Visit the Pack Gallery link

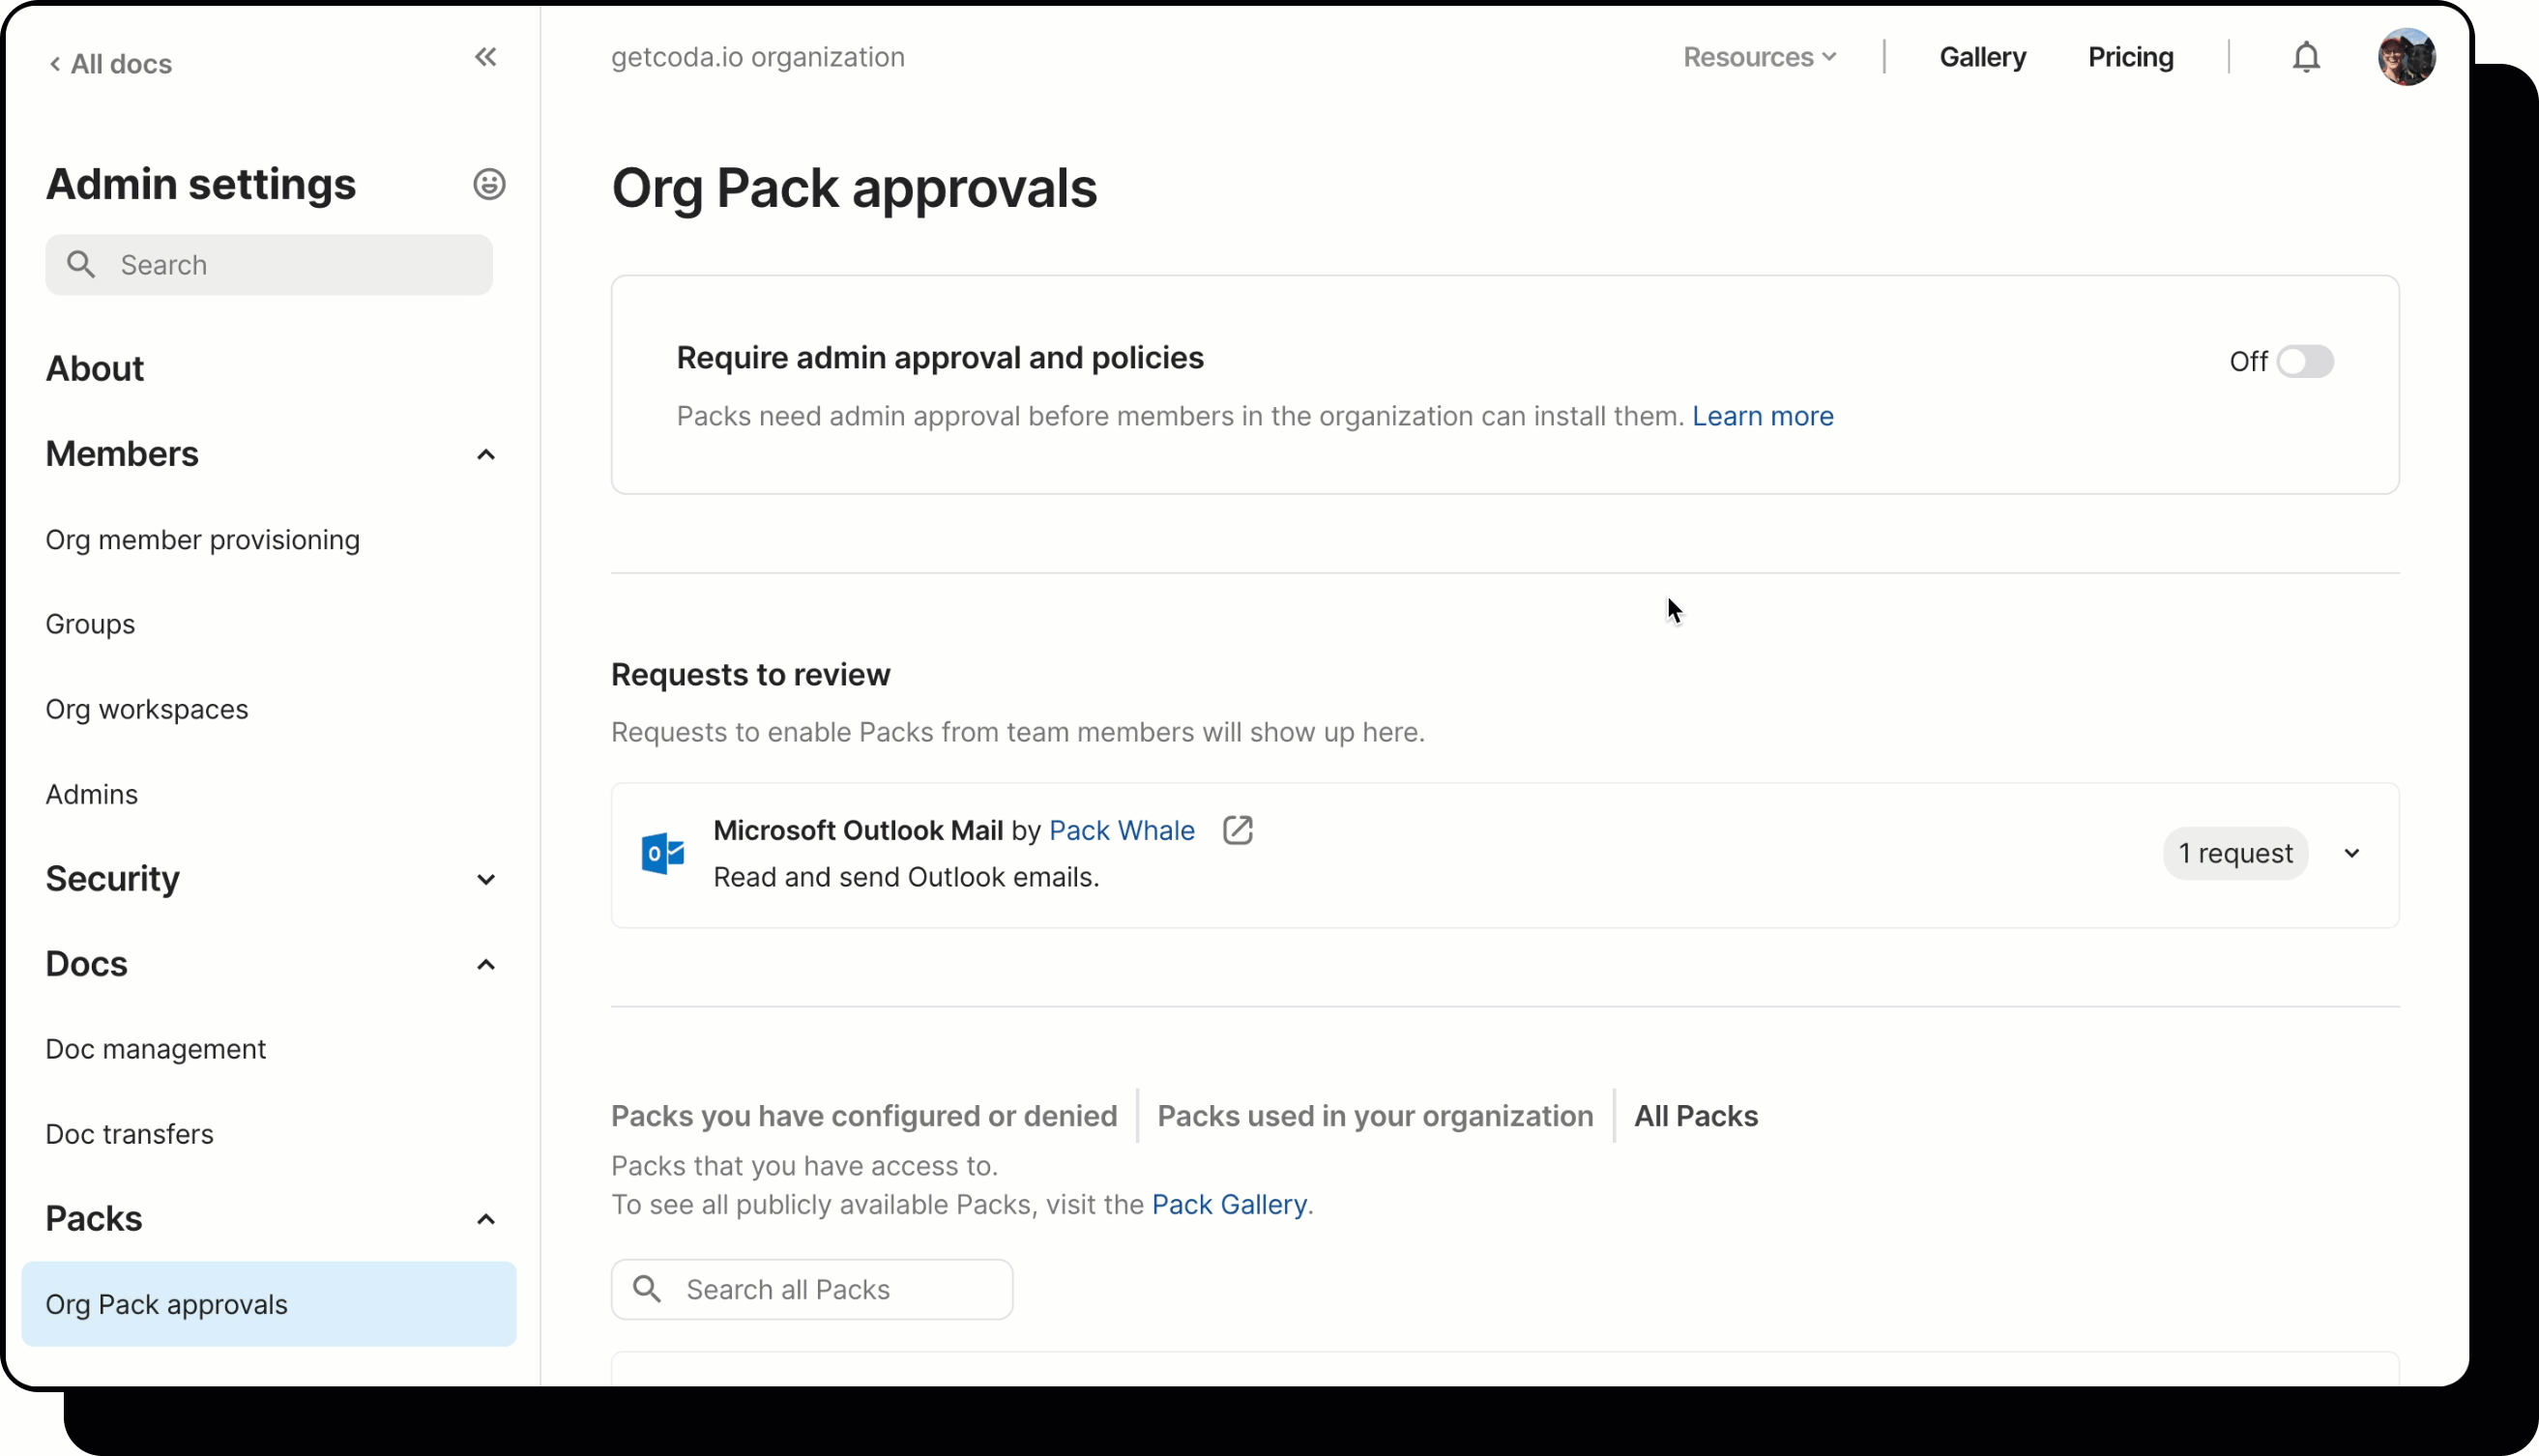pyautogui.click(x=1229, y=1204)
